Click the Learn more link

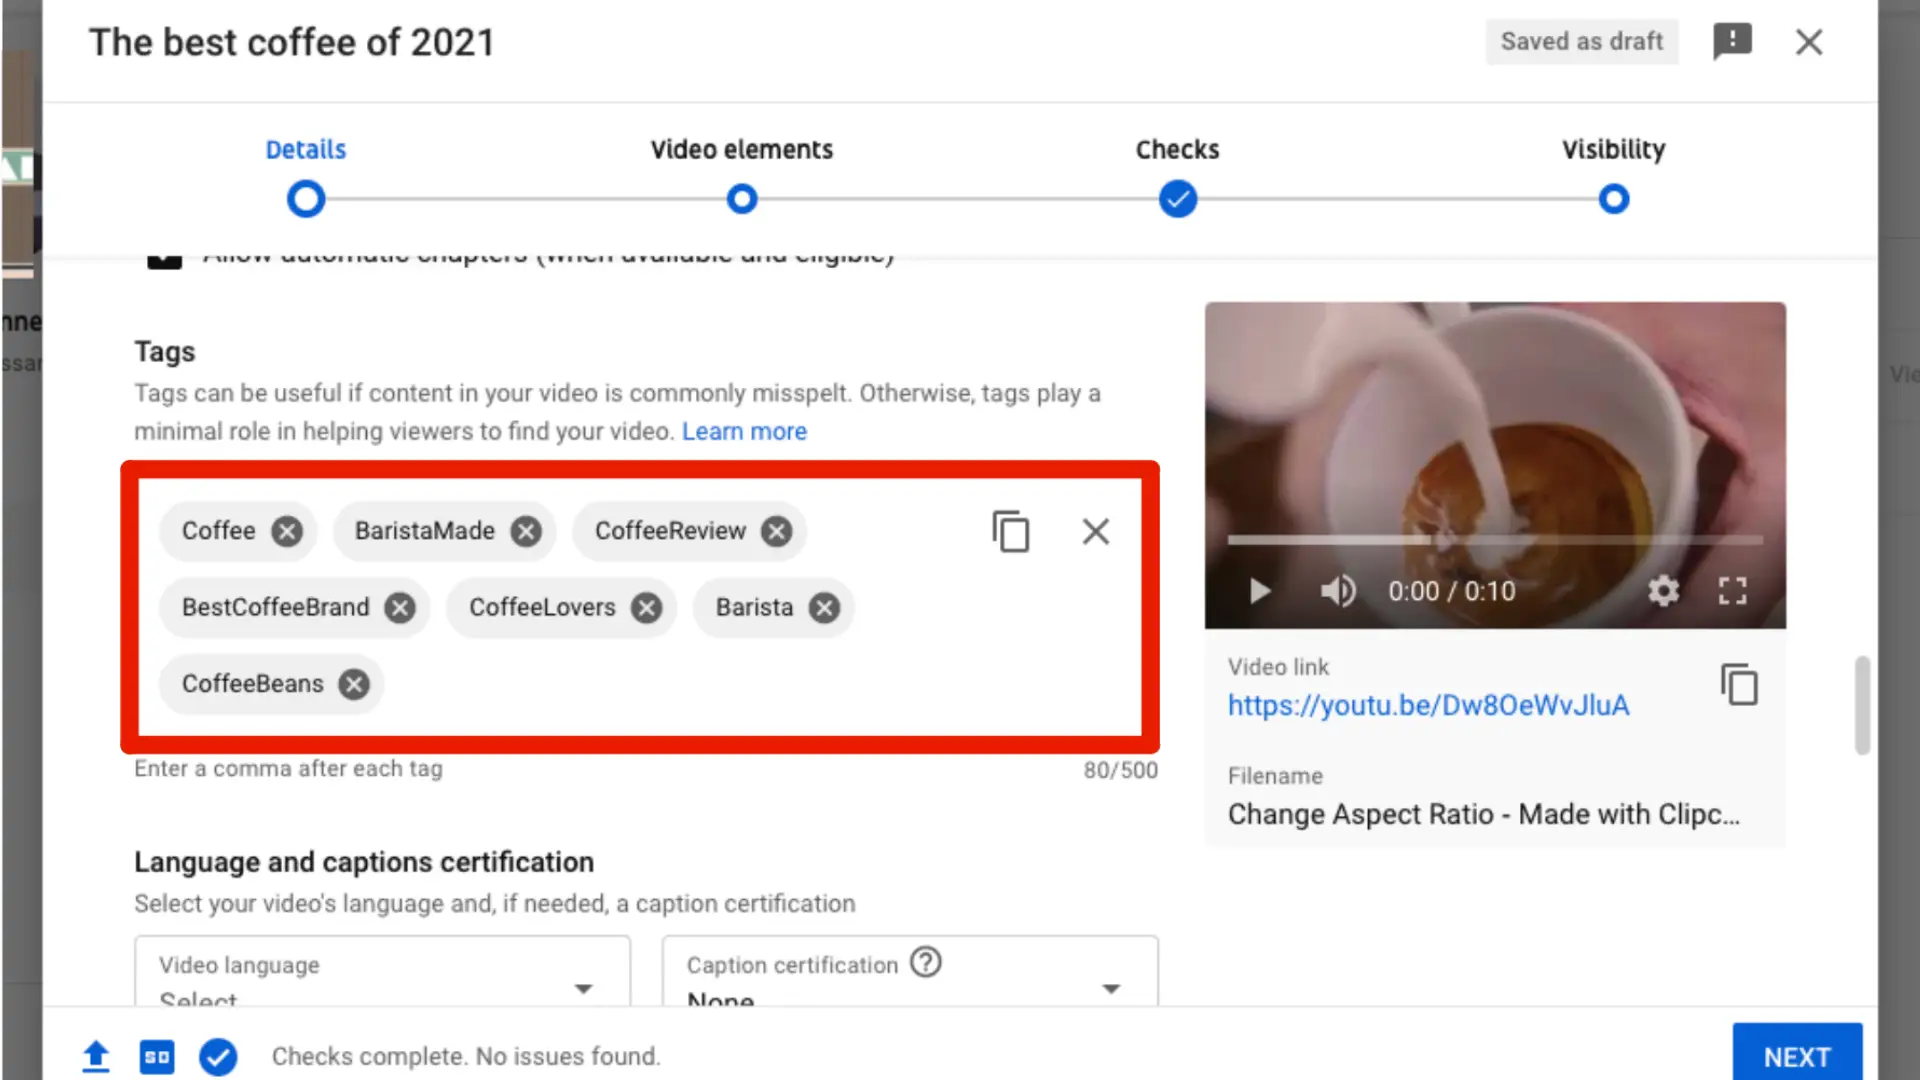[742, 431]
